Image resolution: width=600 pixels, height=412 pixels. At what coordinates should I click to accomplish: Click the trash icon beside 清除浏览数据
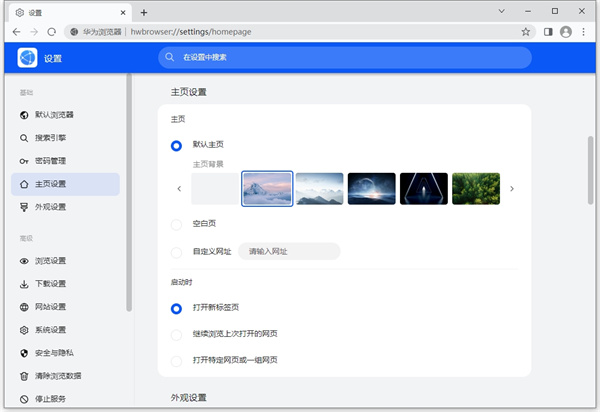(x=24, y=376)
